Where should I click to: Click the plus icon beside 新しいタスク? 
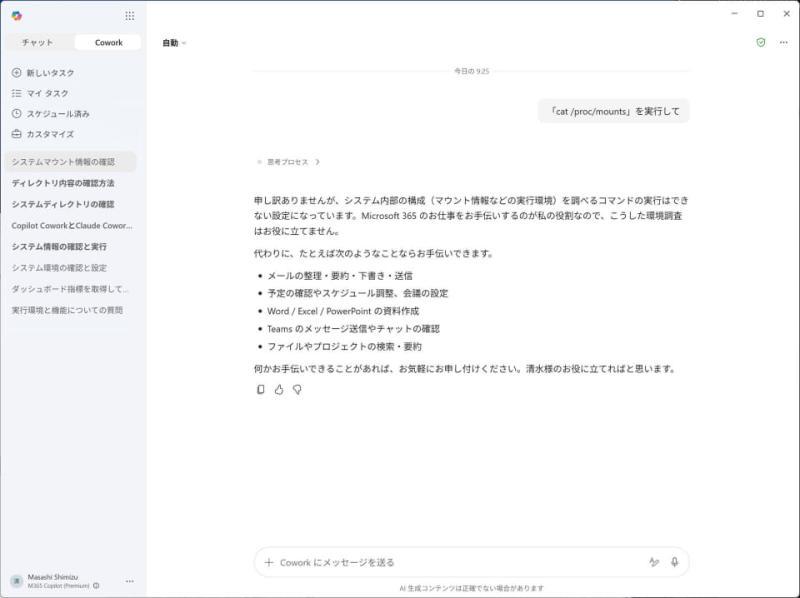click(16, 73)
